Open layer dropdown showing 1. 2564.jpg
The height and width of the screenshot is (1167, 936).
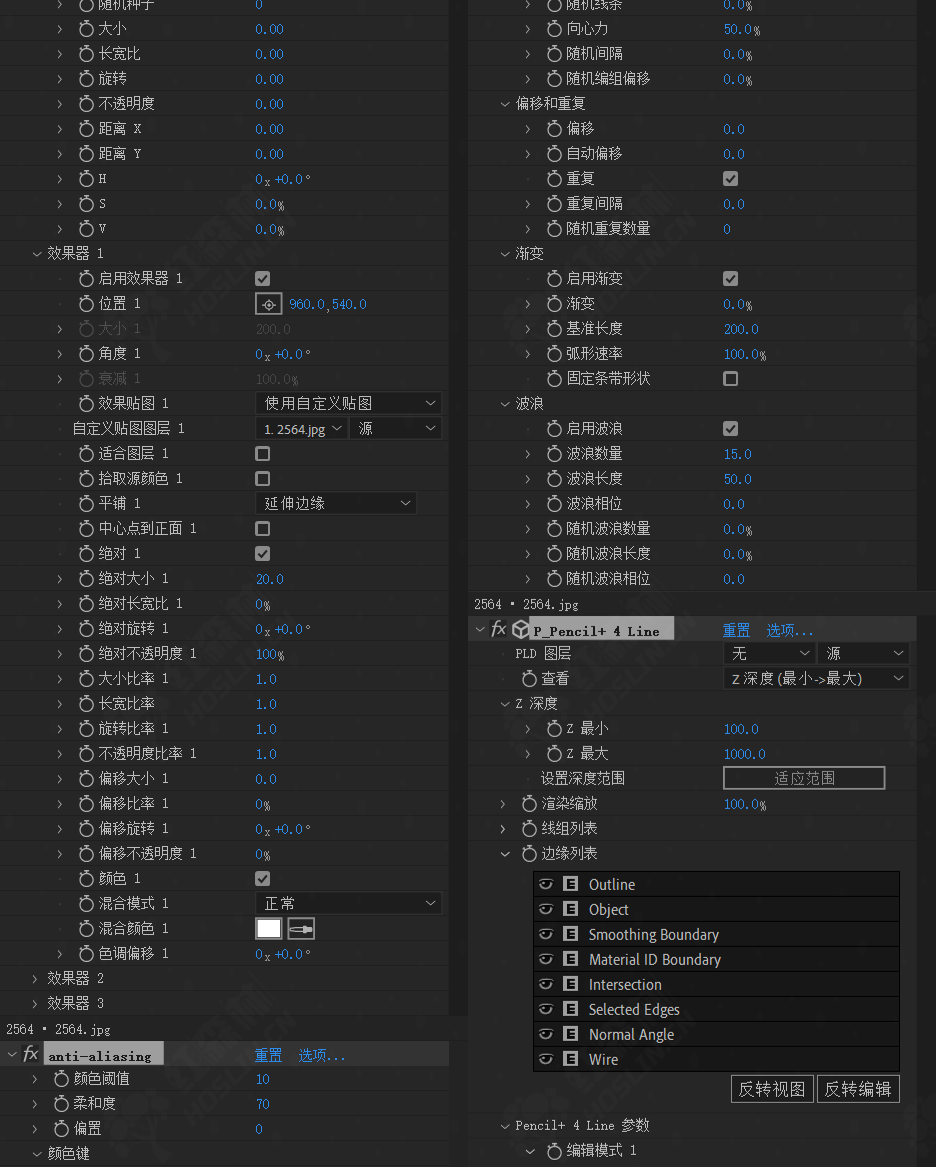[301, 429]
